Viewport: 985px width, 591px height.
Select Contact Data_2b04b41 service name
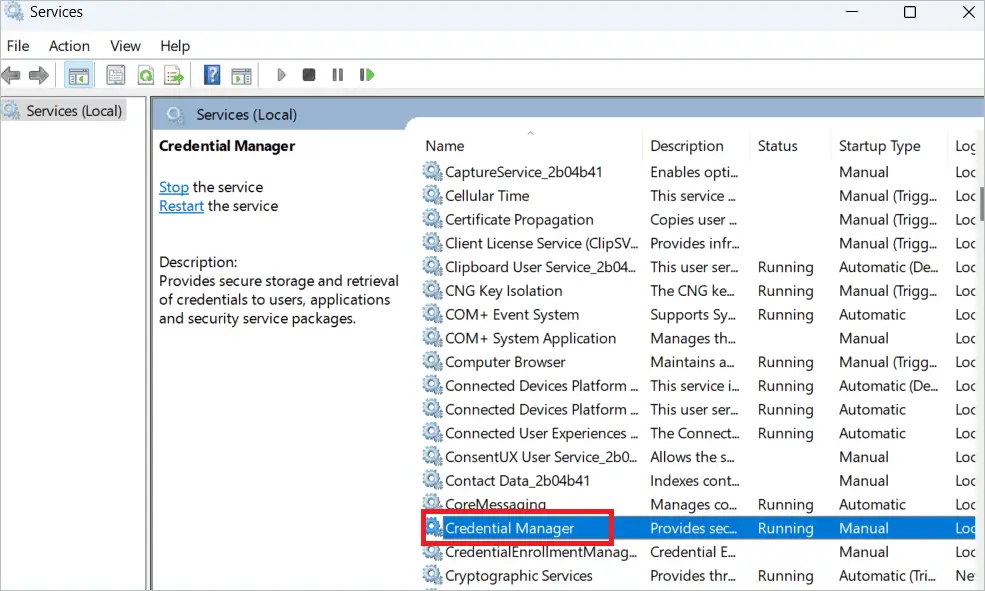[517, 481]
